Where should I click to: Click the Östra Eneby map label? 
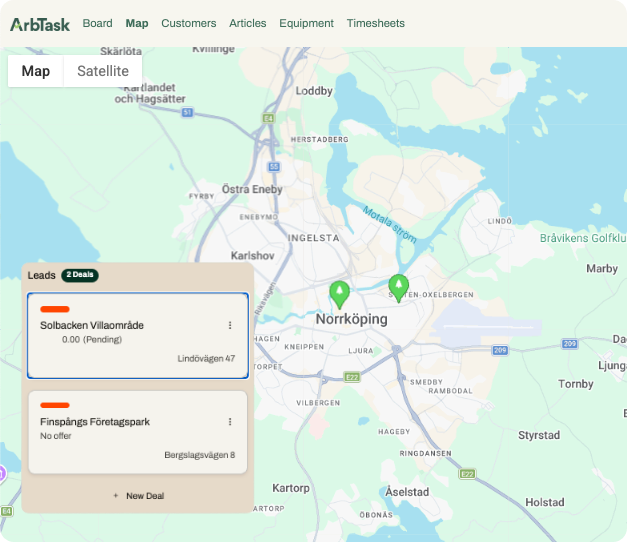pyautogui.click(x=252, y=189)
